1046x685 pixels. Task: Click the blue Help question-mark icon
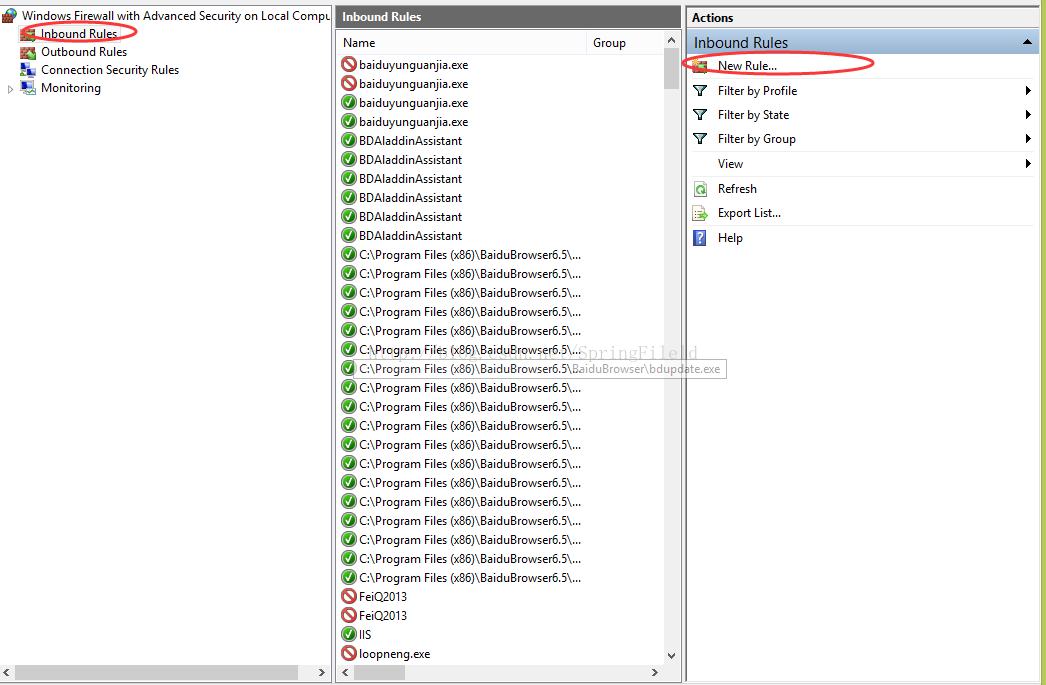click(699, 238)
